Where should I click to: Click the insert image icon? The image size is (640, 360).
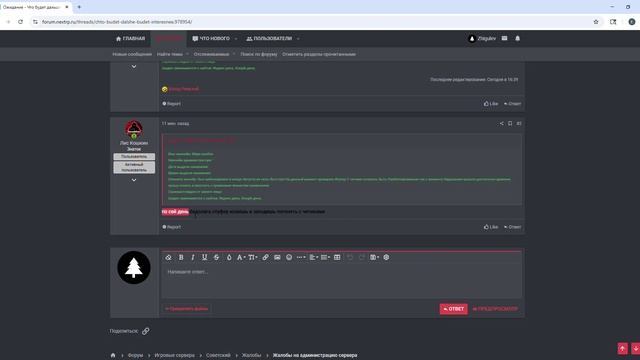click(x=277, y=258)
